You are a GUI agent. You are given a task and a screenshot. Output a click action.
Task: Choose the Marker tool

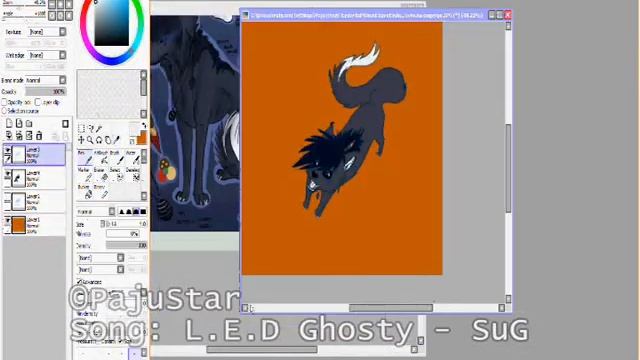coord(85,175)
